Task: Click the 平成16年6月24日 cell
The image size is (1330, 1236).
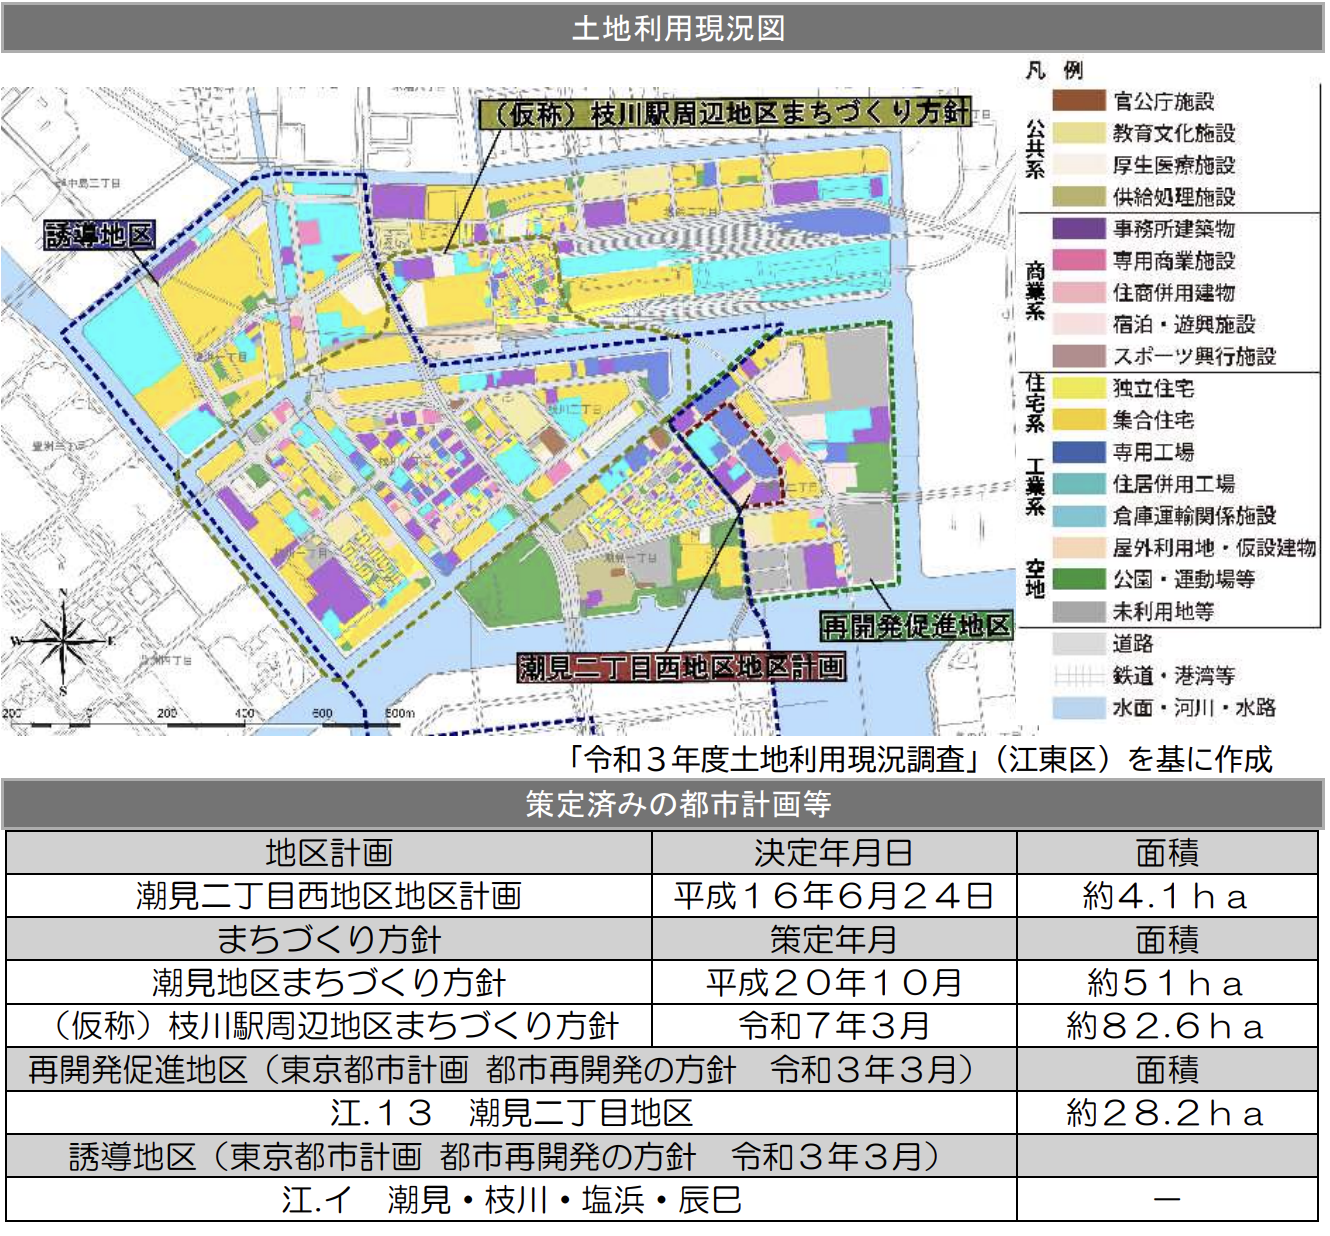Action: click(834, 896)
